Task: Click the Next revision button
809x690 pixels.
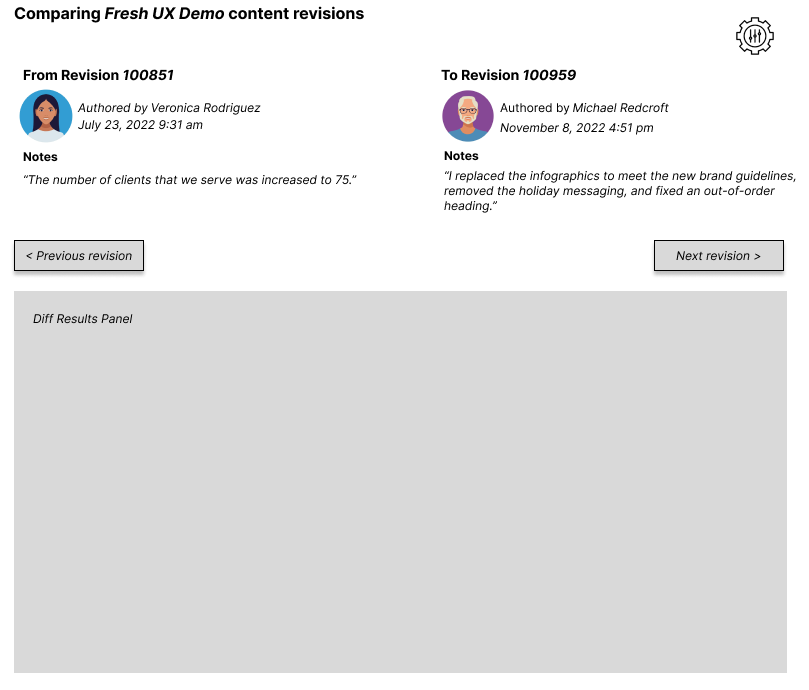Action: coord(718,255)
